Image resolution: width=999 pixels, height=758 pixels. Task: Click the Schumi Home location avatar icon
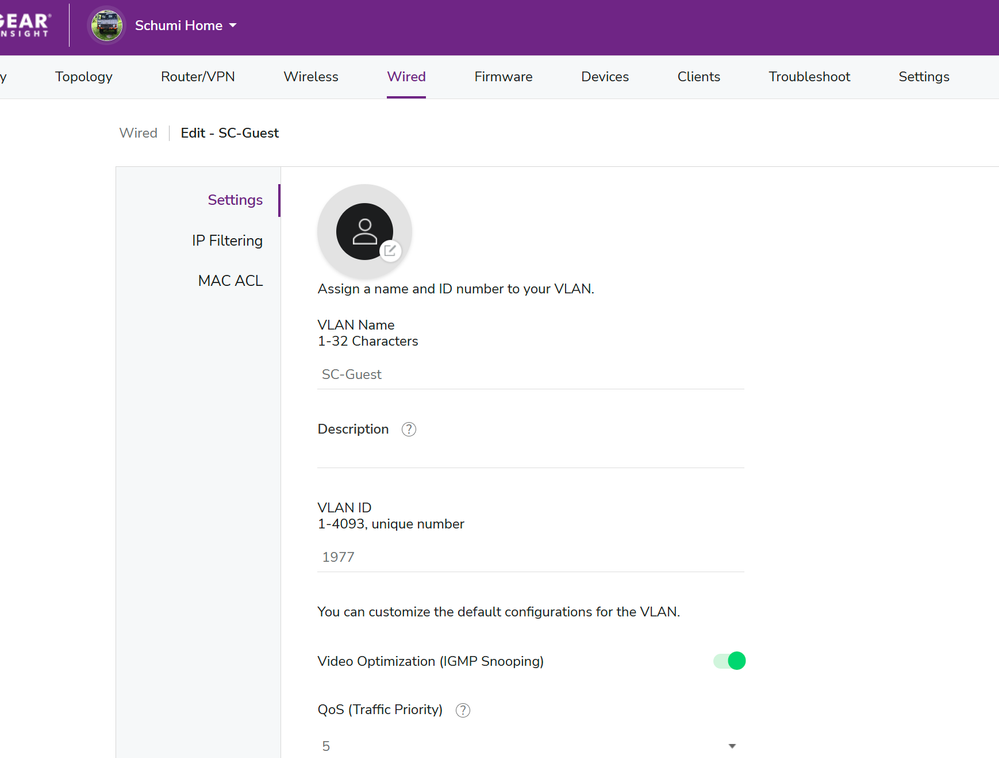pyautogui.click(x=107, y=26)
